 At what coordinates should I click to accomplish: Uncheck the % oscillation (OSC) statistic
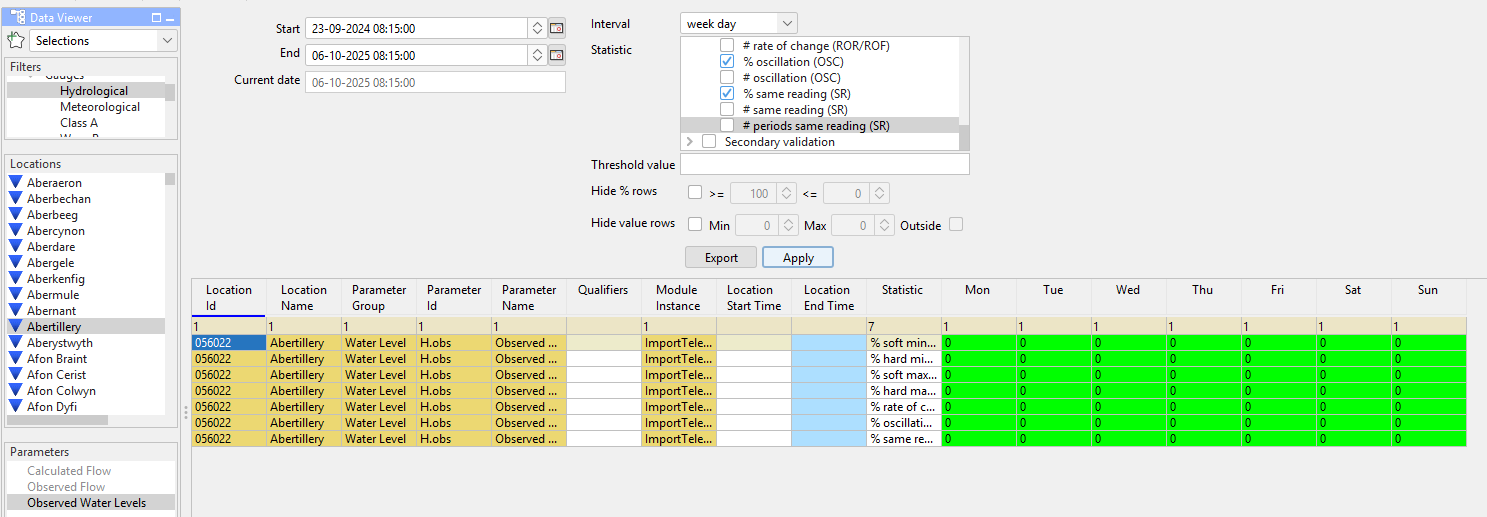click(x=727, y=62)
